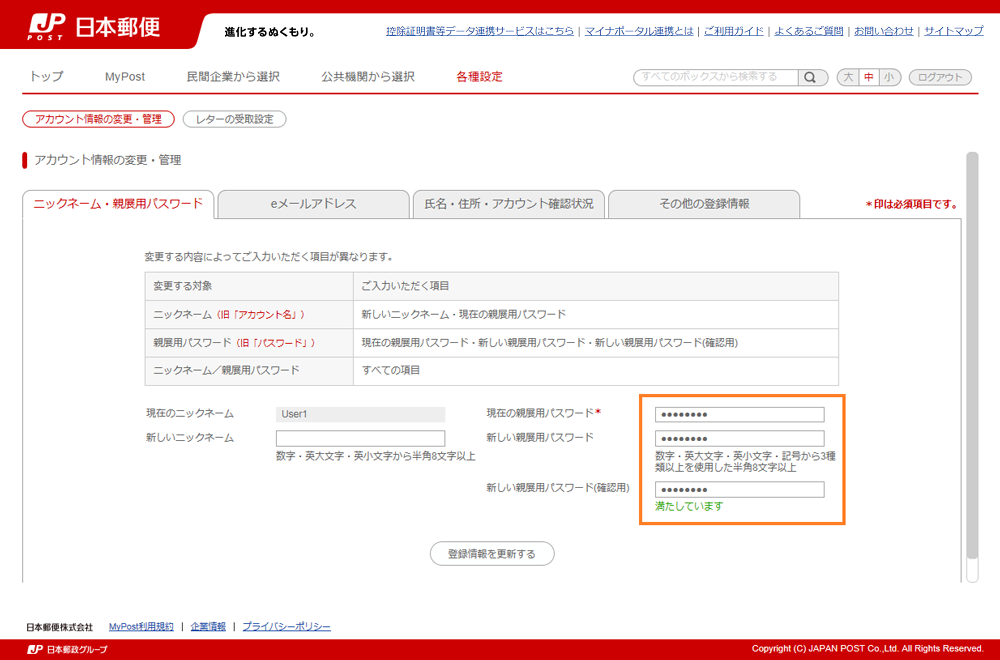Open マイナポータル連携とは link
Image resolution: width=1000 pixels, height=660 pixels.
coord(638,31)
